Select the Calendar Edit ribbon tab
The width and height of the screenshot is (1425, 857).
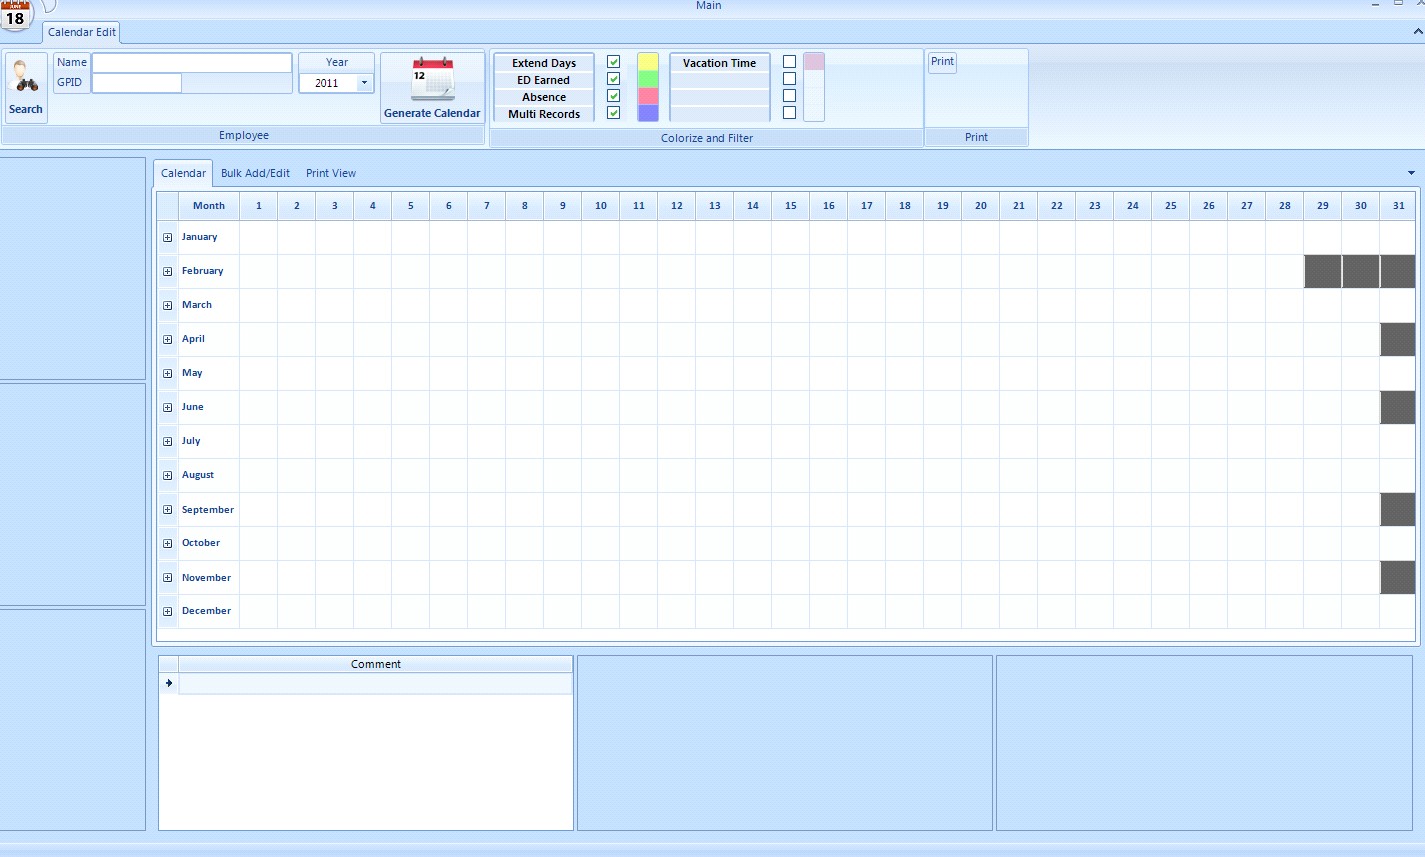(82, 32)
